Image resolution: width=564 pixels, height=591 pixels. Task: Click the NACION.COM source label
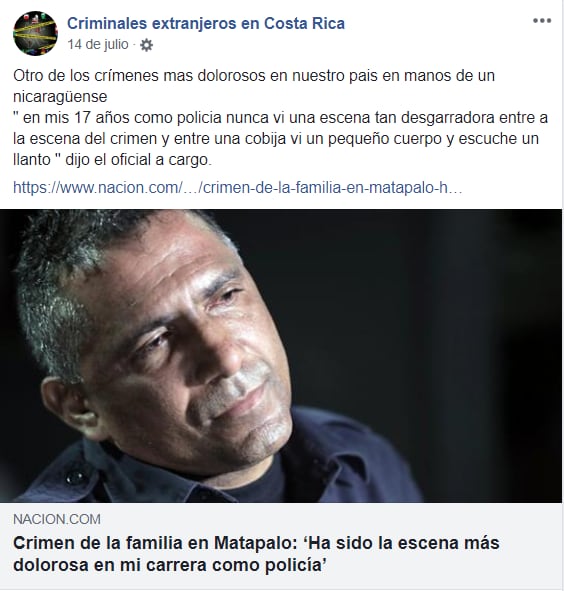click(x=57, y=519)
